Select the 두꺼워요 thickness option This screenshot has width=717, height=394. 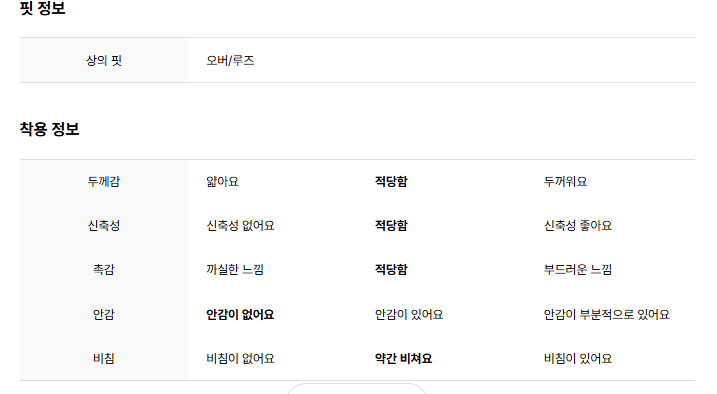[565, 181]
